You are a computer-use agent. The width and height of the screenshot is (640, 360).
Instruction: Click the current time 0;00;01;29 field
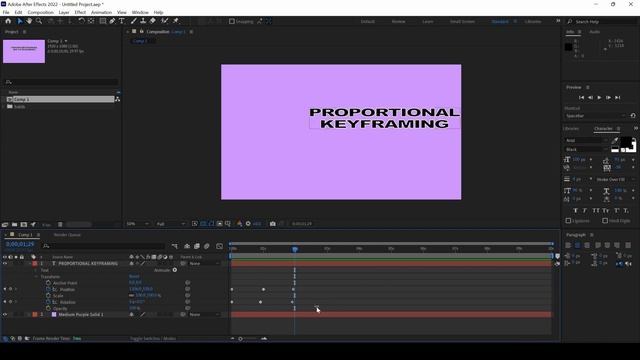[20, 244]
